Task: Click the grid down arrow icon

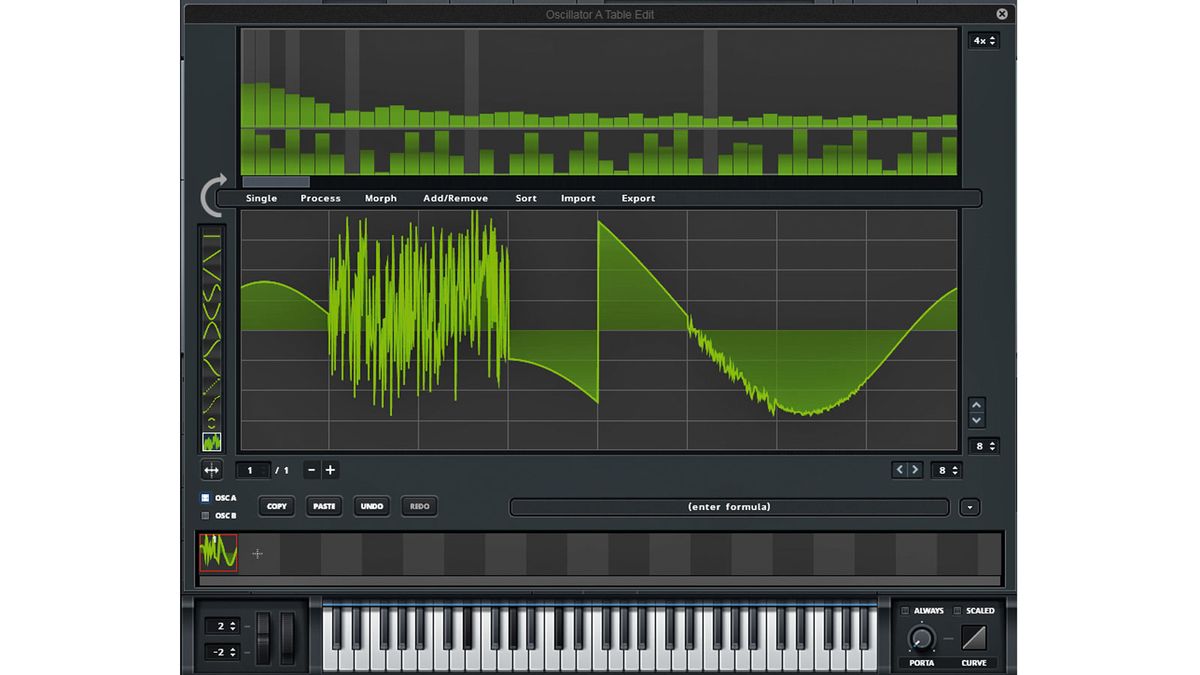Action: (977, 420)
